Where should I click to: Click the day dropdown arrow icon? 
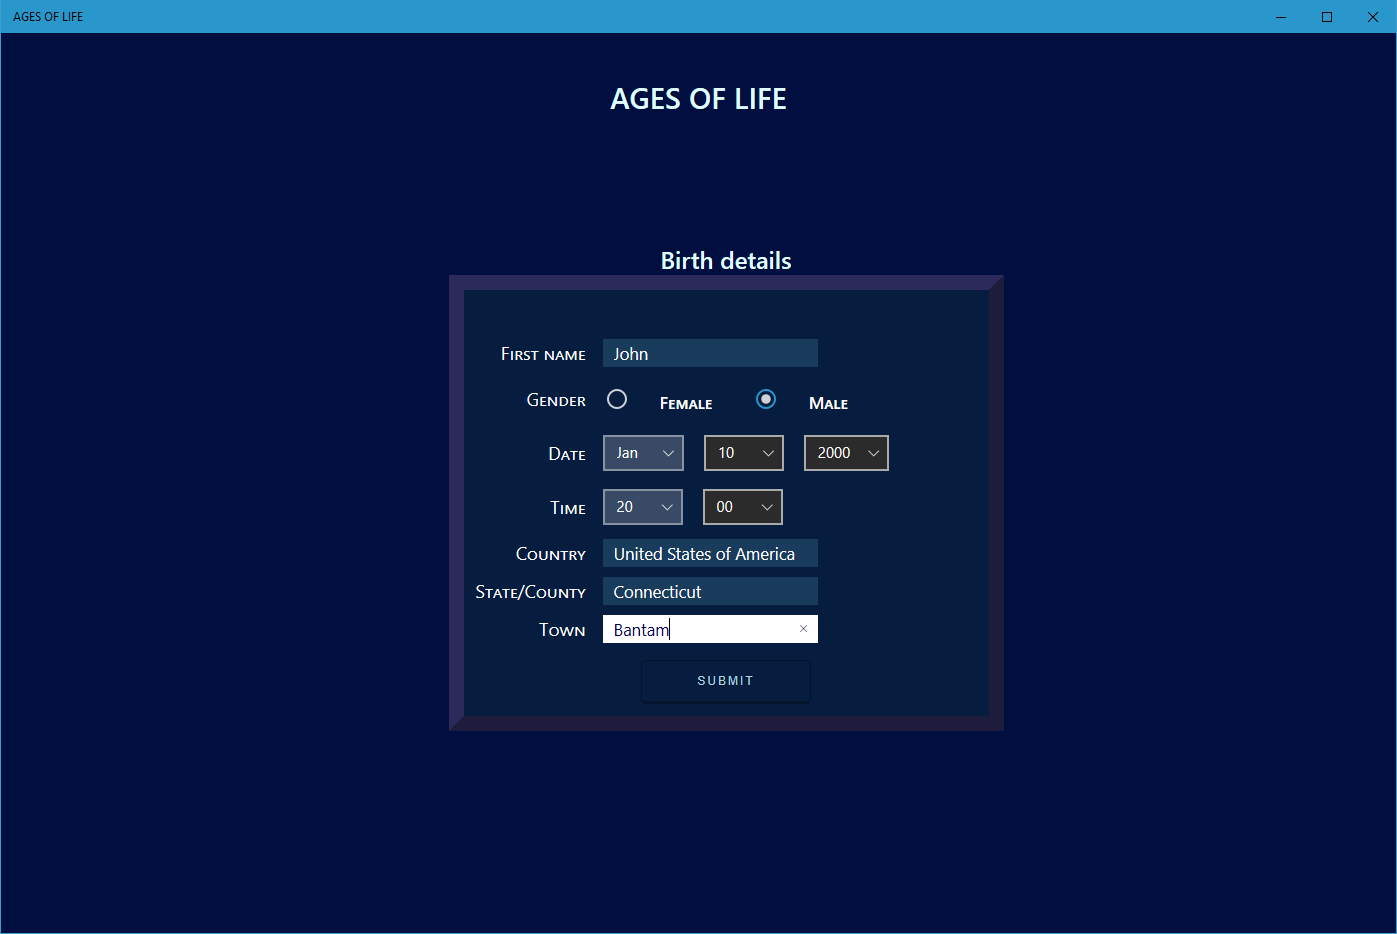768,452
